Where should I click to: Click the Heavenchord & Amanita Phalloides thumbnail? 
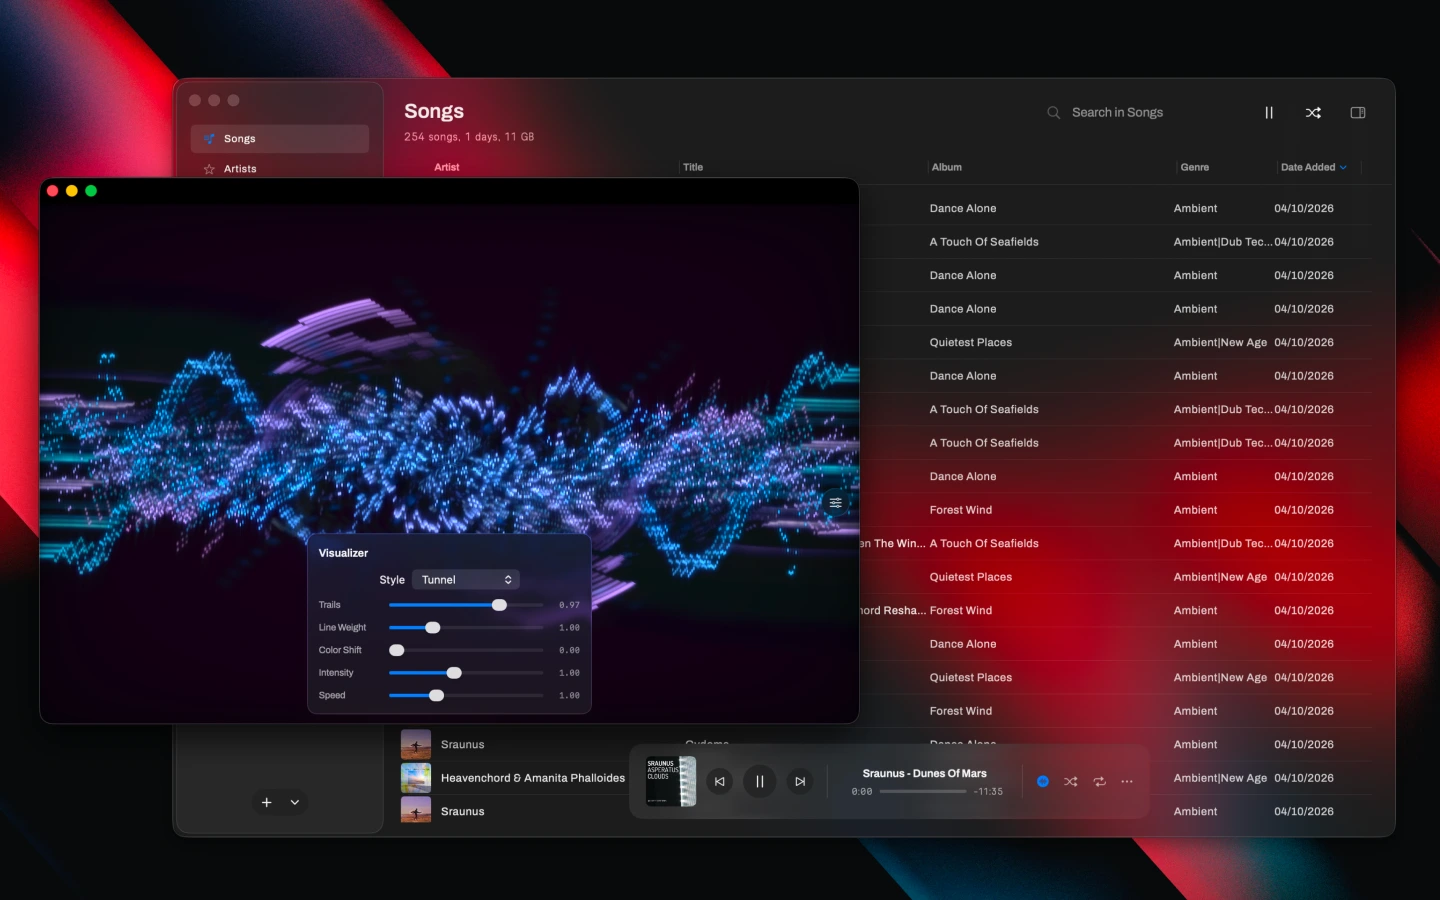[416, 778]
